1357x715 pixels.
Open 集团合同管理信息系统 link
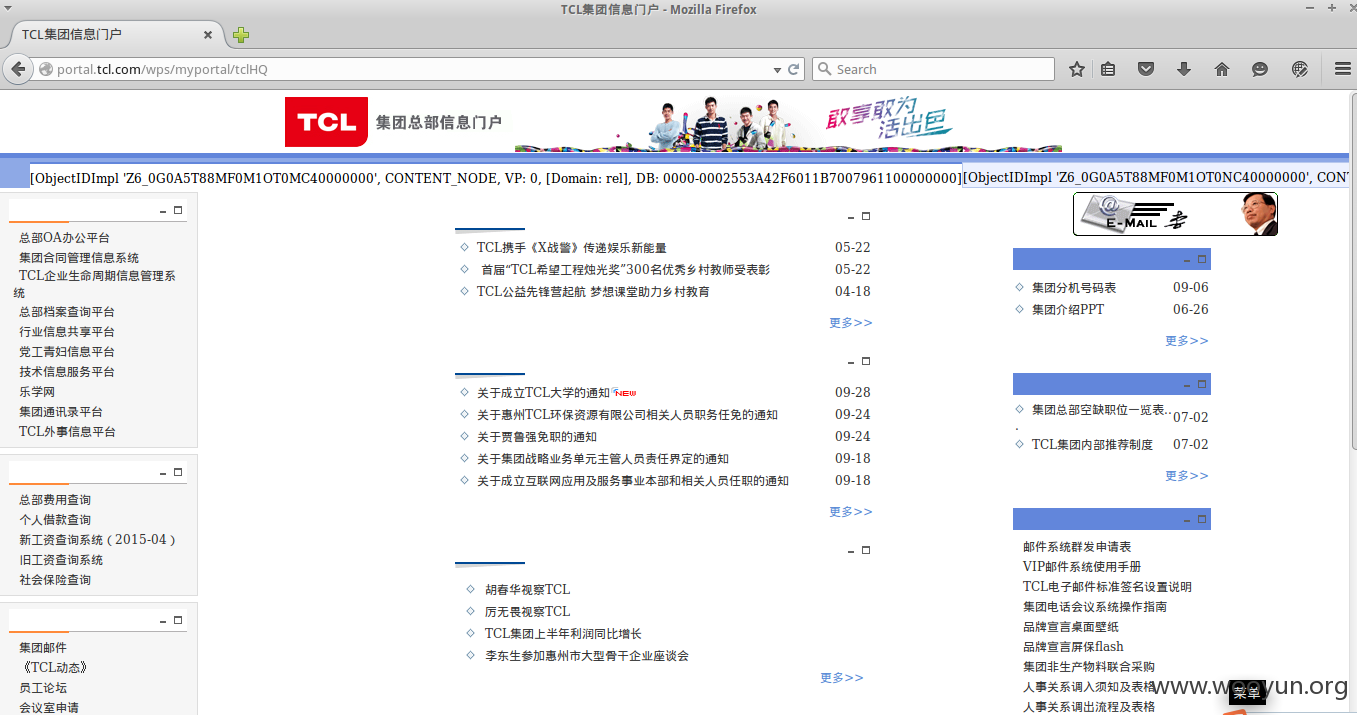79,258
